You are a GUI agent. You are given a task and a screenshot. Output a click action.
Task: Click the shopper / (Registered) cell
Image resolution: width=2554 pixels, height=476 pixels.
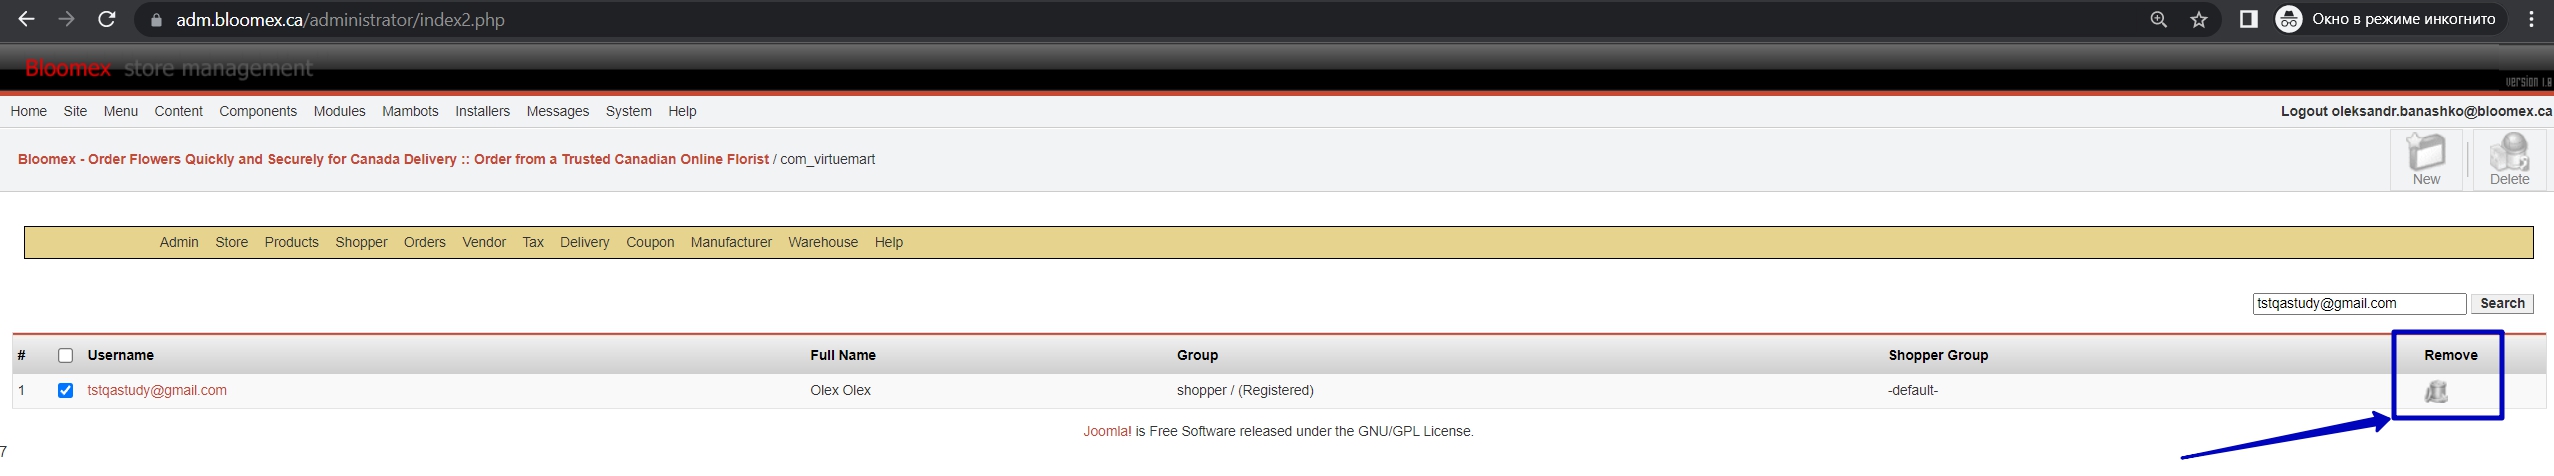1245,390
